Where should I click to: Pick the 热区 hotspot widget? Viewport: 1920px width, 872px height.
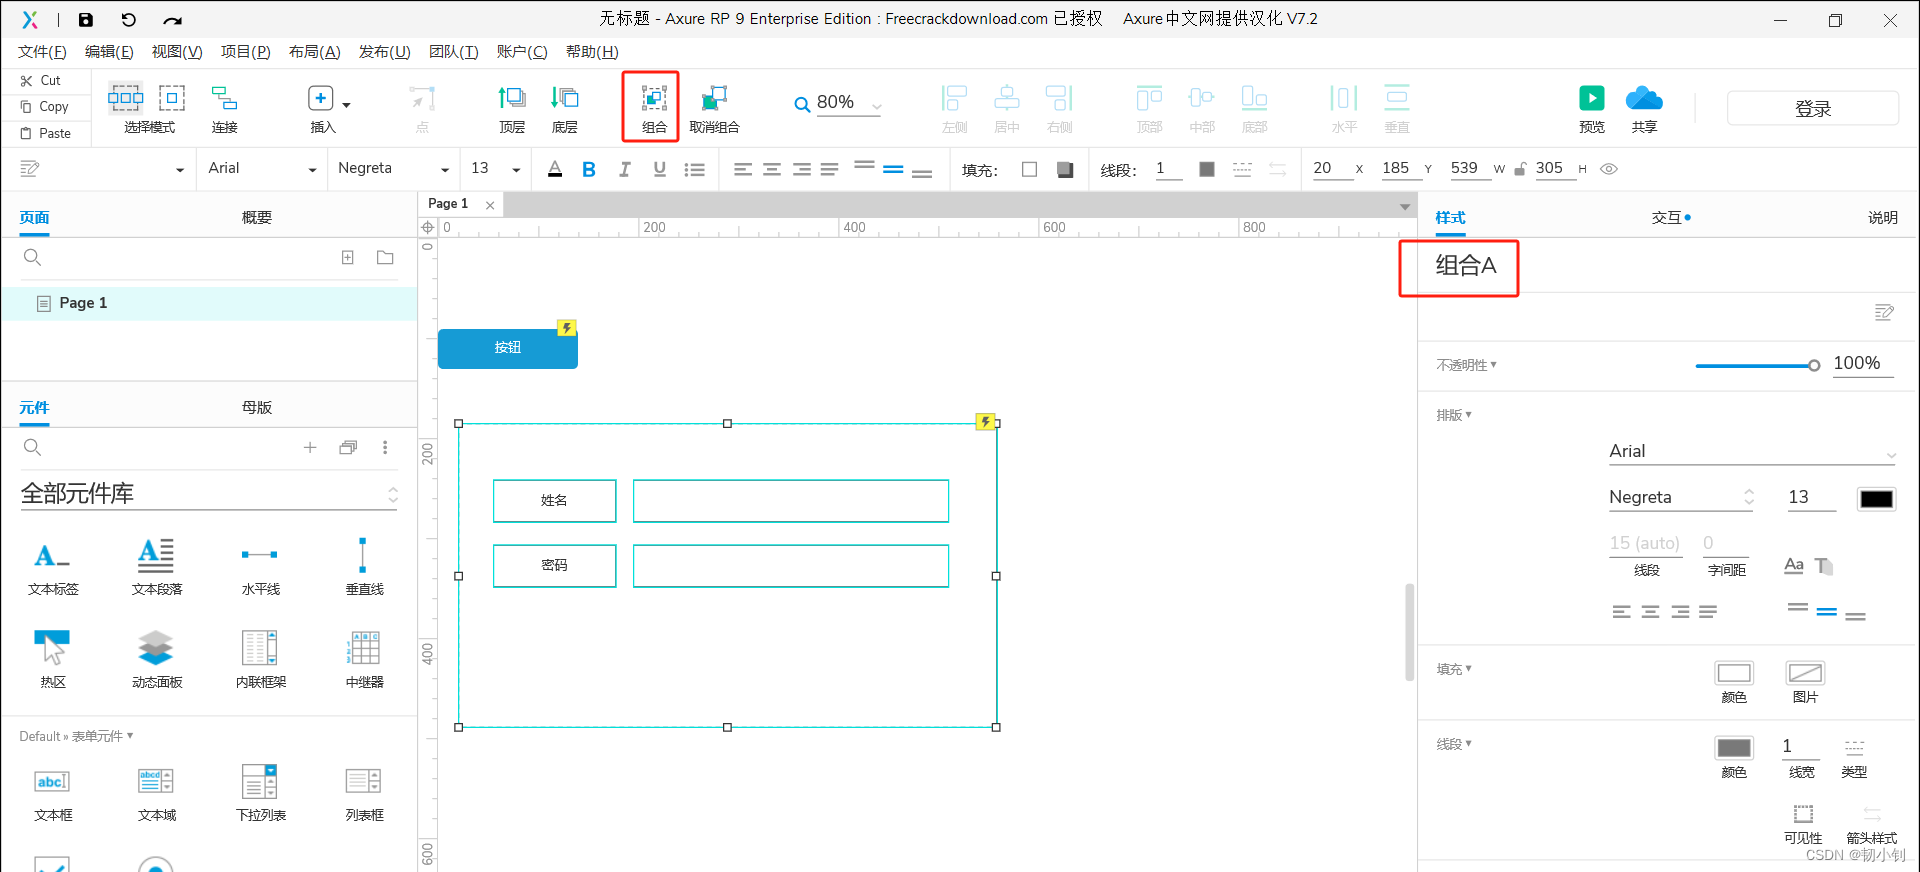(x=53, y=660)
